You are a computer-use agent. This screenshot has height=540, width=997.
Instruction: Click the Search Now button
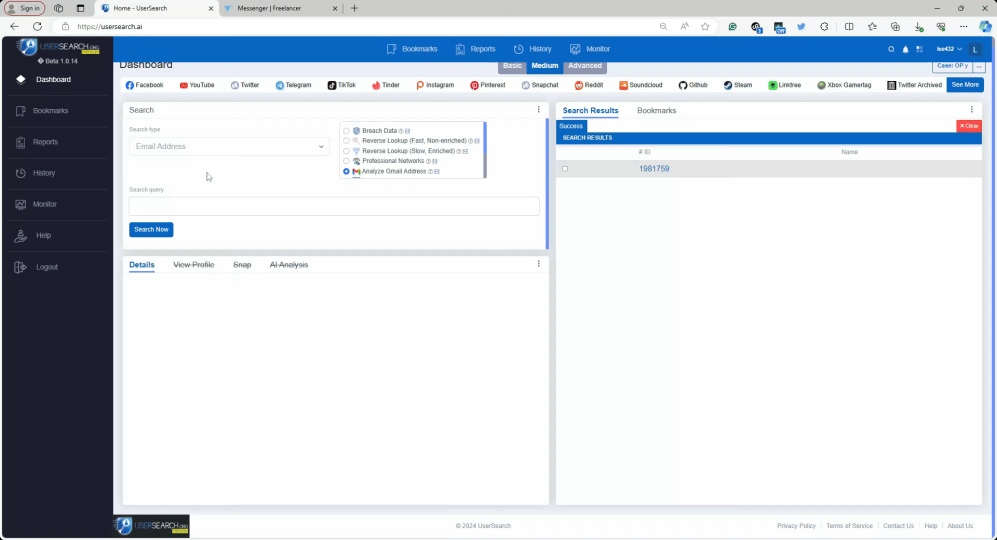tap(151, 229)
